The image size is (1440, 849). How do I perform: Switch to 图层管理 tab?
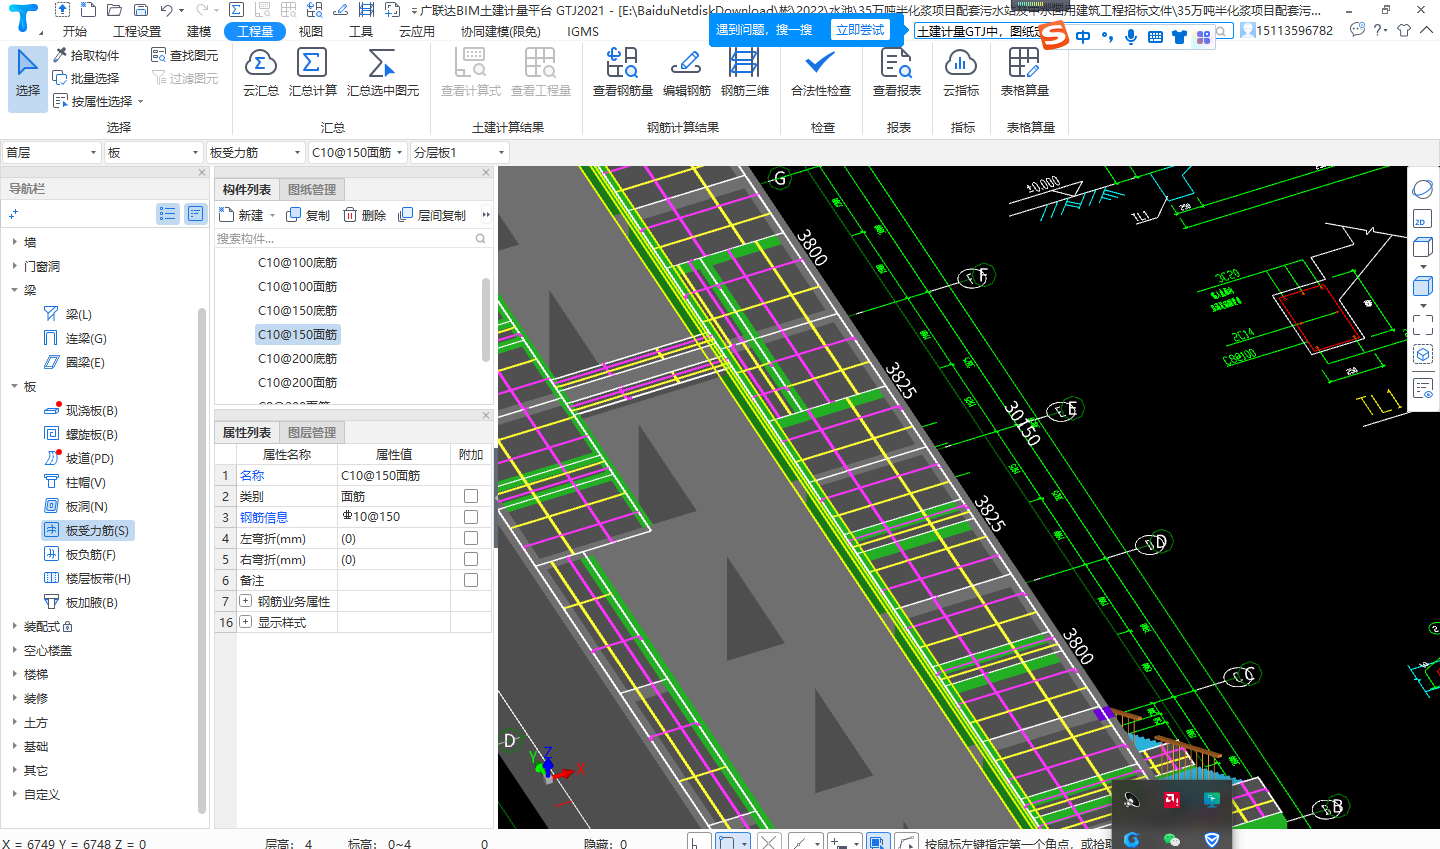pos(312,432)
